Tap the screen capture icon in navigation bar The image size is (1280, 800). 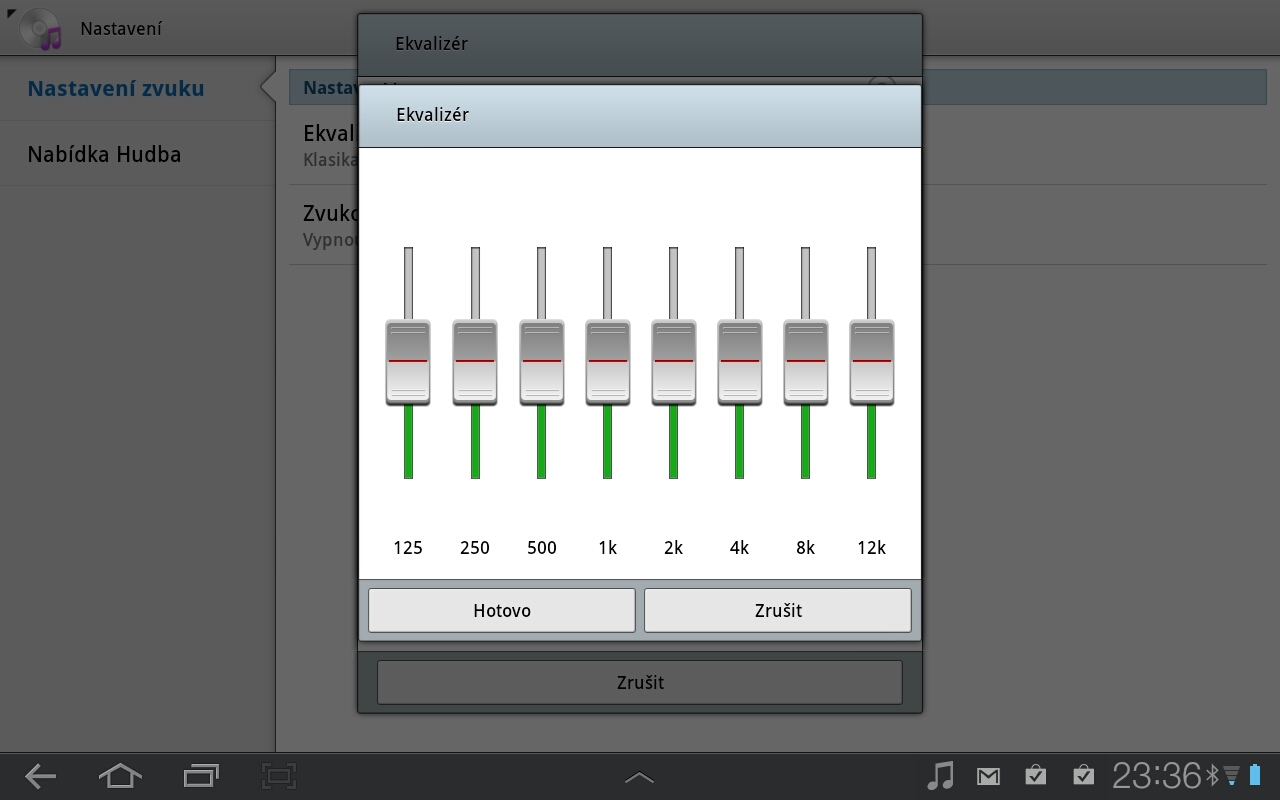pos(278,776)
